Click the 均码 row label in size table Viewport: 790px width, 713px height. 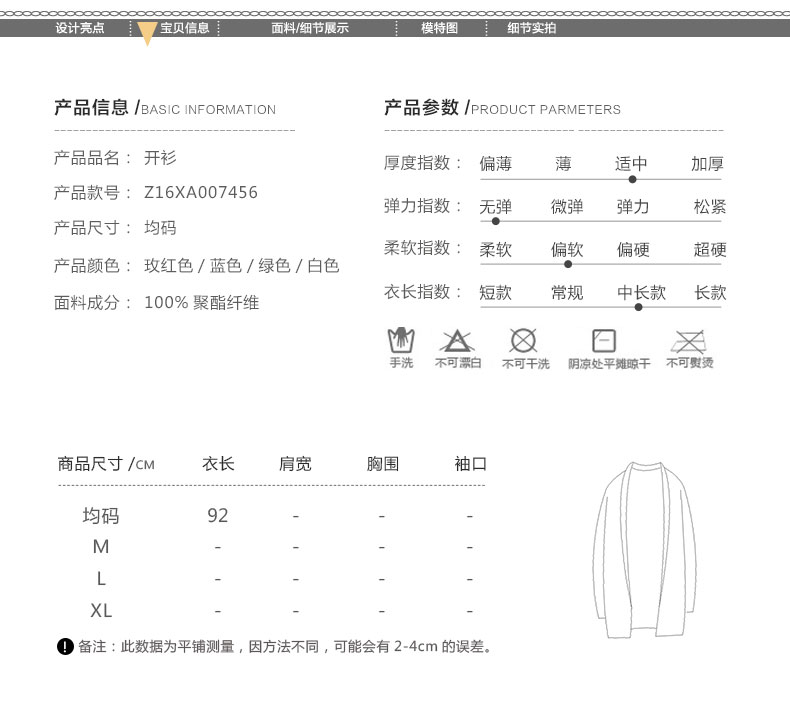tap(101, 515)
